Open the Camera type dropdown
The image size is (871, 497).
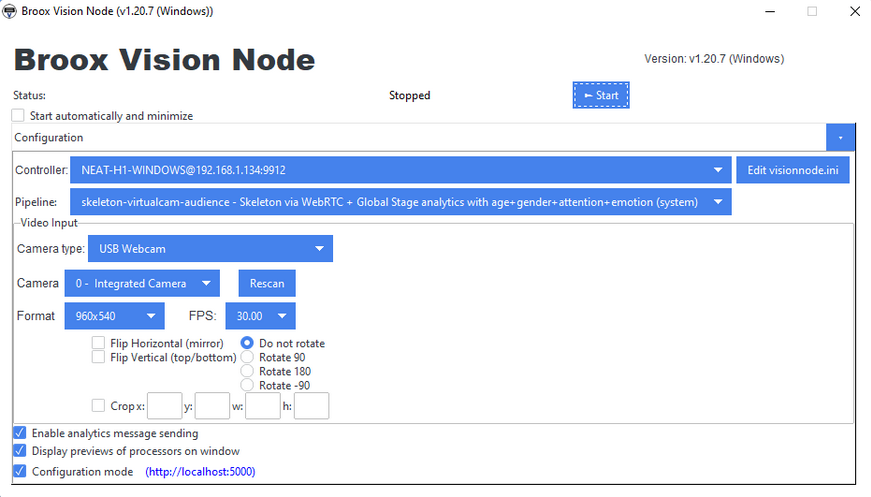[x=210, y=249]
